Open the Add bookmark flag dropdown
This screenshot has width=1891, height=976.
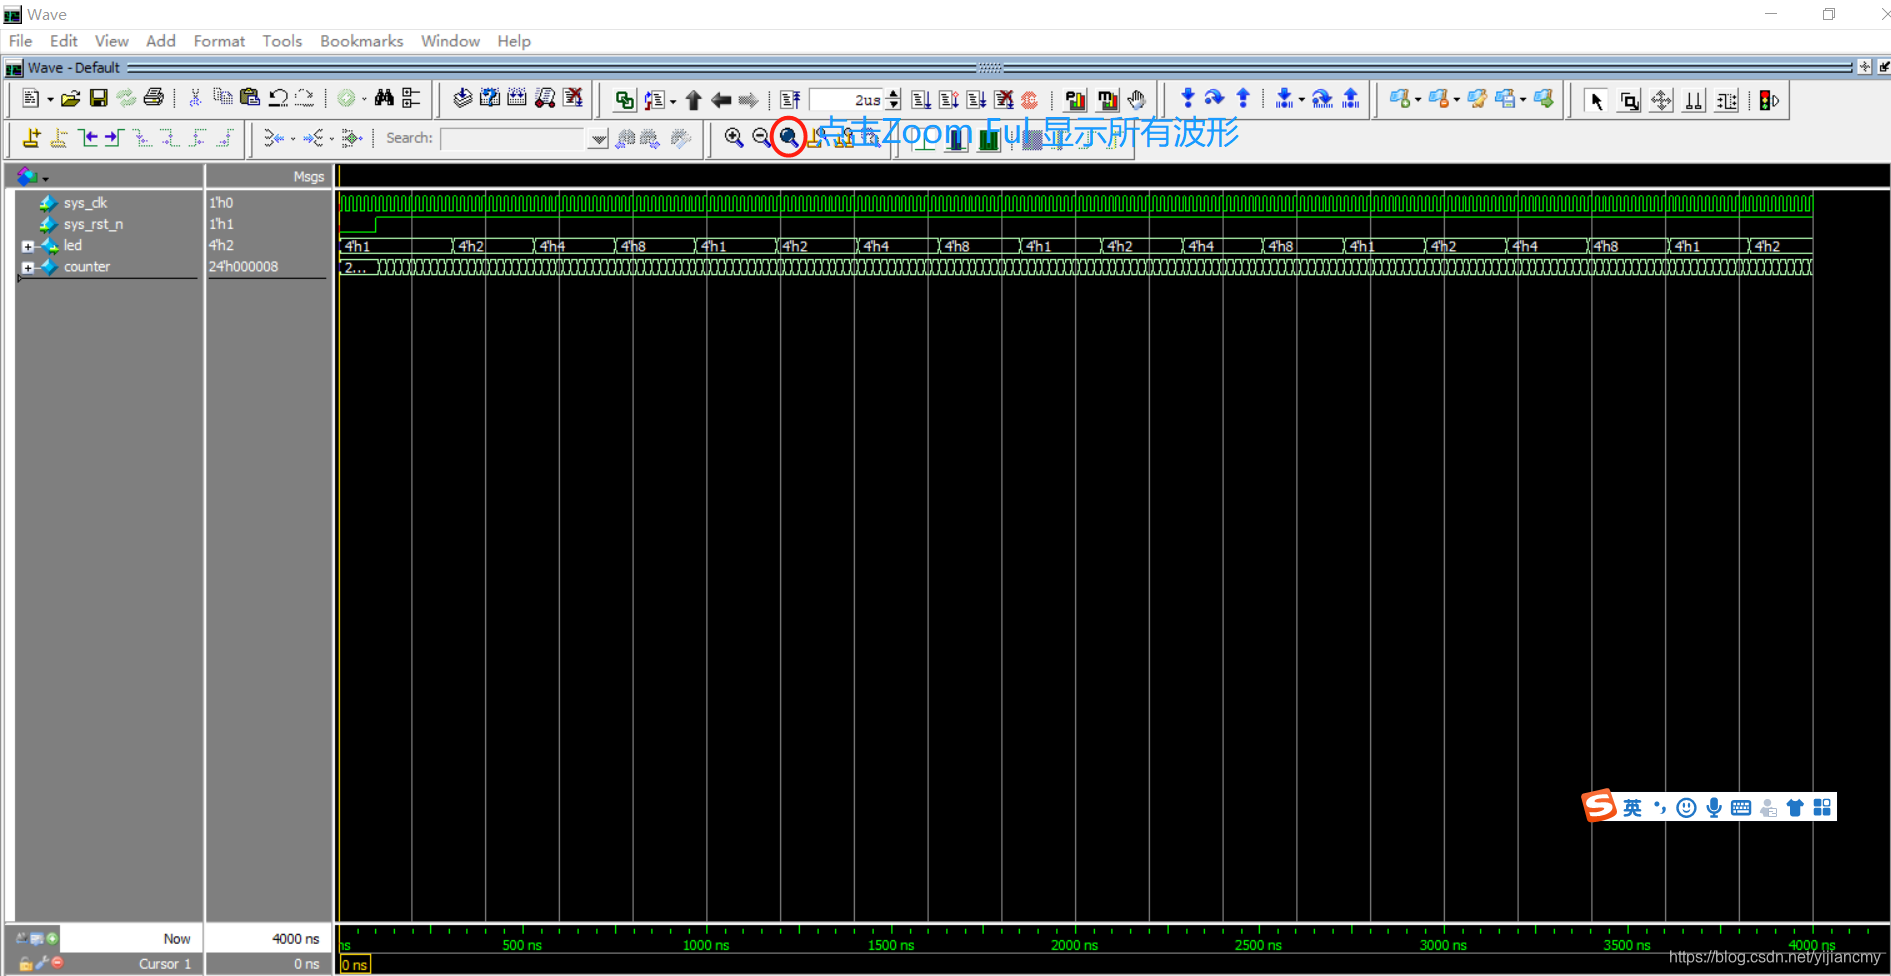coord(1418,99)
